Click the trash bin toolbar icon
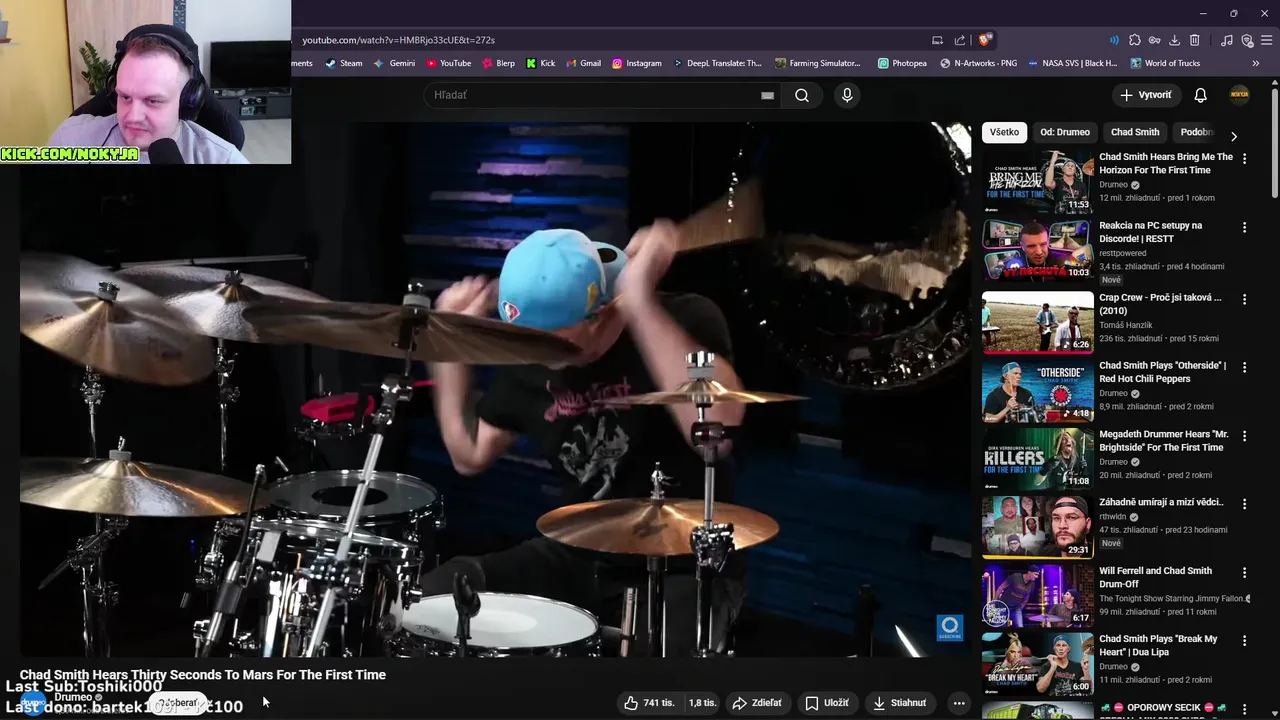 [x=1195, y=40]
